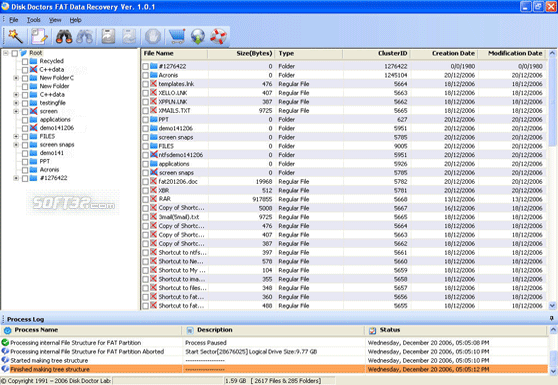Click the folder icon next to Acronis in file list

pos(154,75)
